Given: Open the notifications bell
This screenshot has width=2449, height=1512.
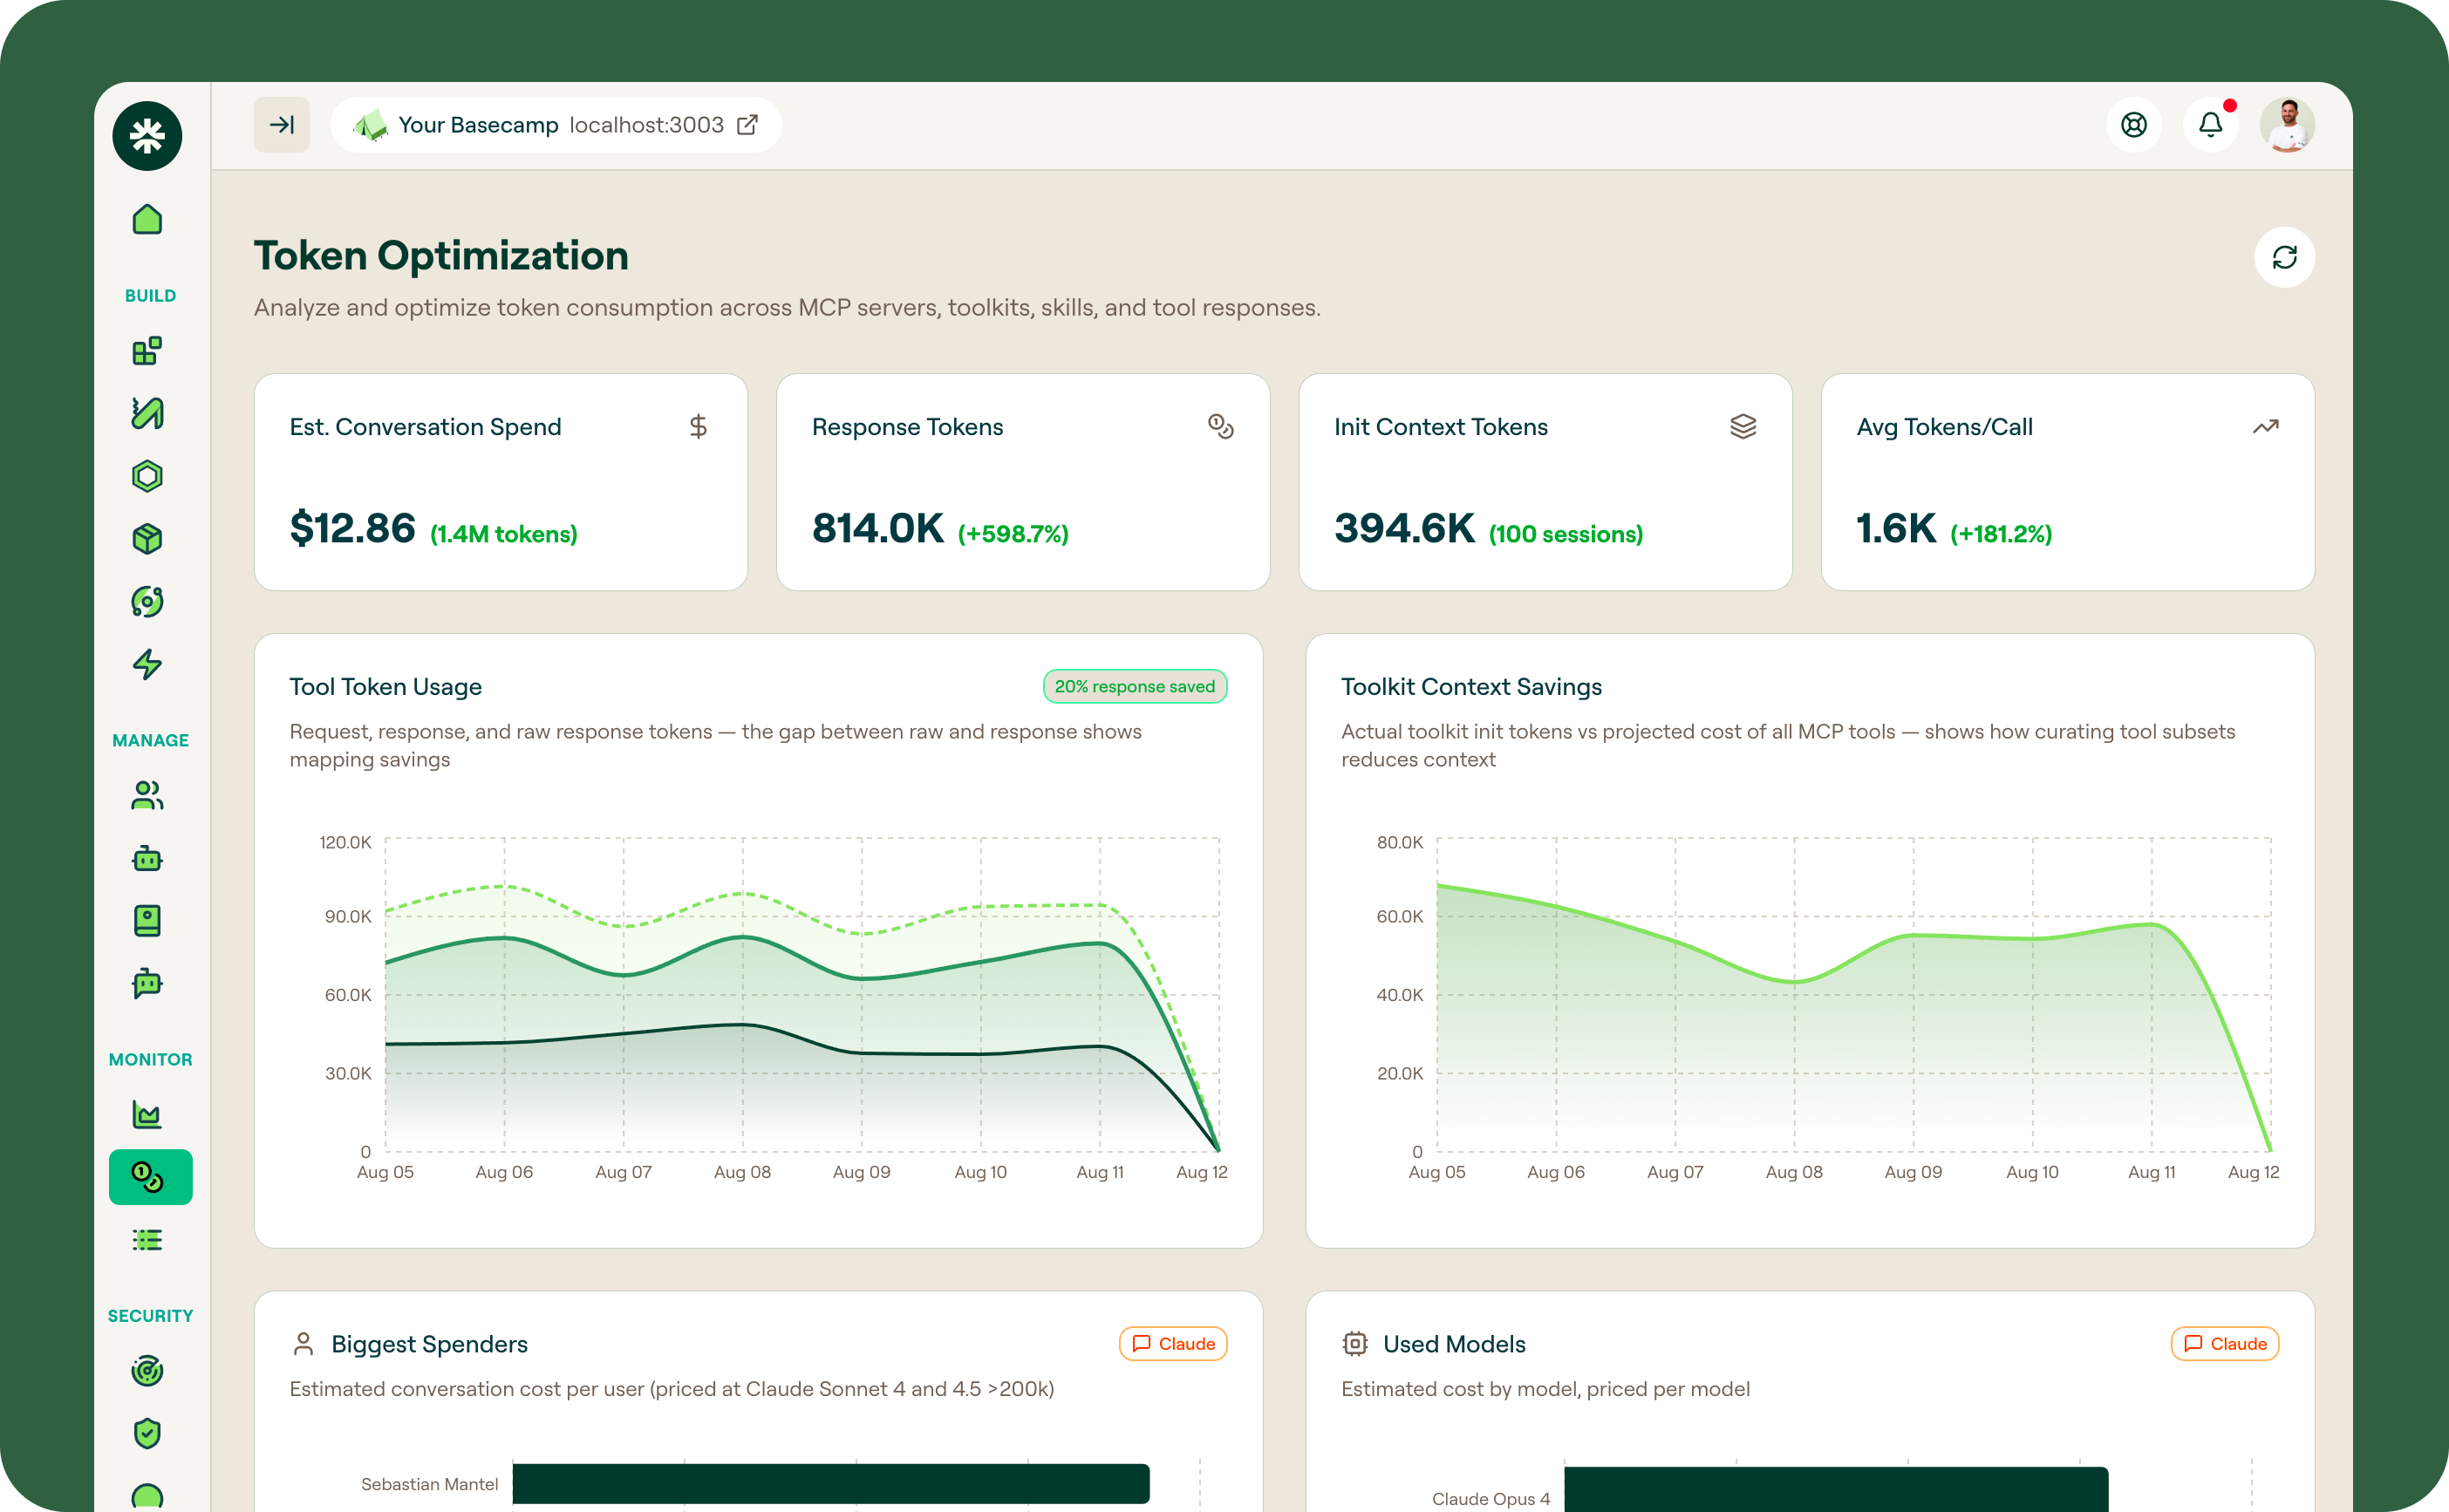Looking at the screenshot, I should 2210,125.
